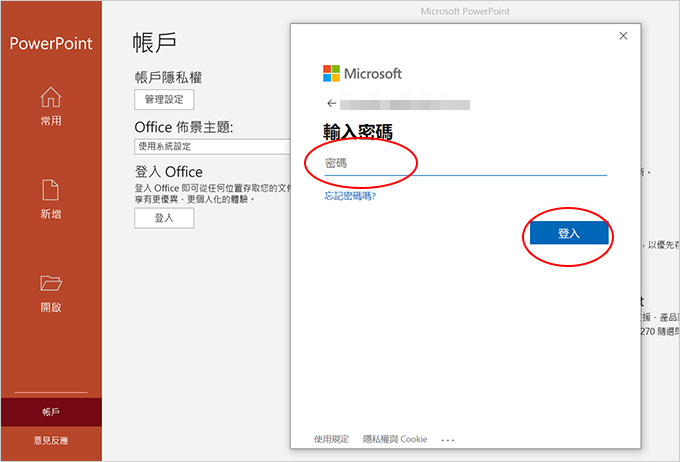This screenshot has width=680, height=462.
Task: Select the 帳戶 tab in sidebar
Action: pyautogui.click(x=51, y=412)
